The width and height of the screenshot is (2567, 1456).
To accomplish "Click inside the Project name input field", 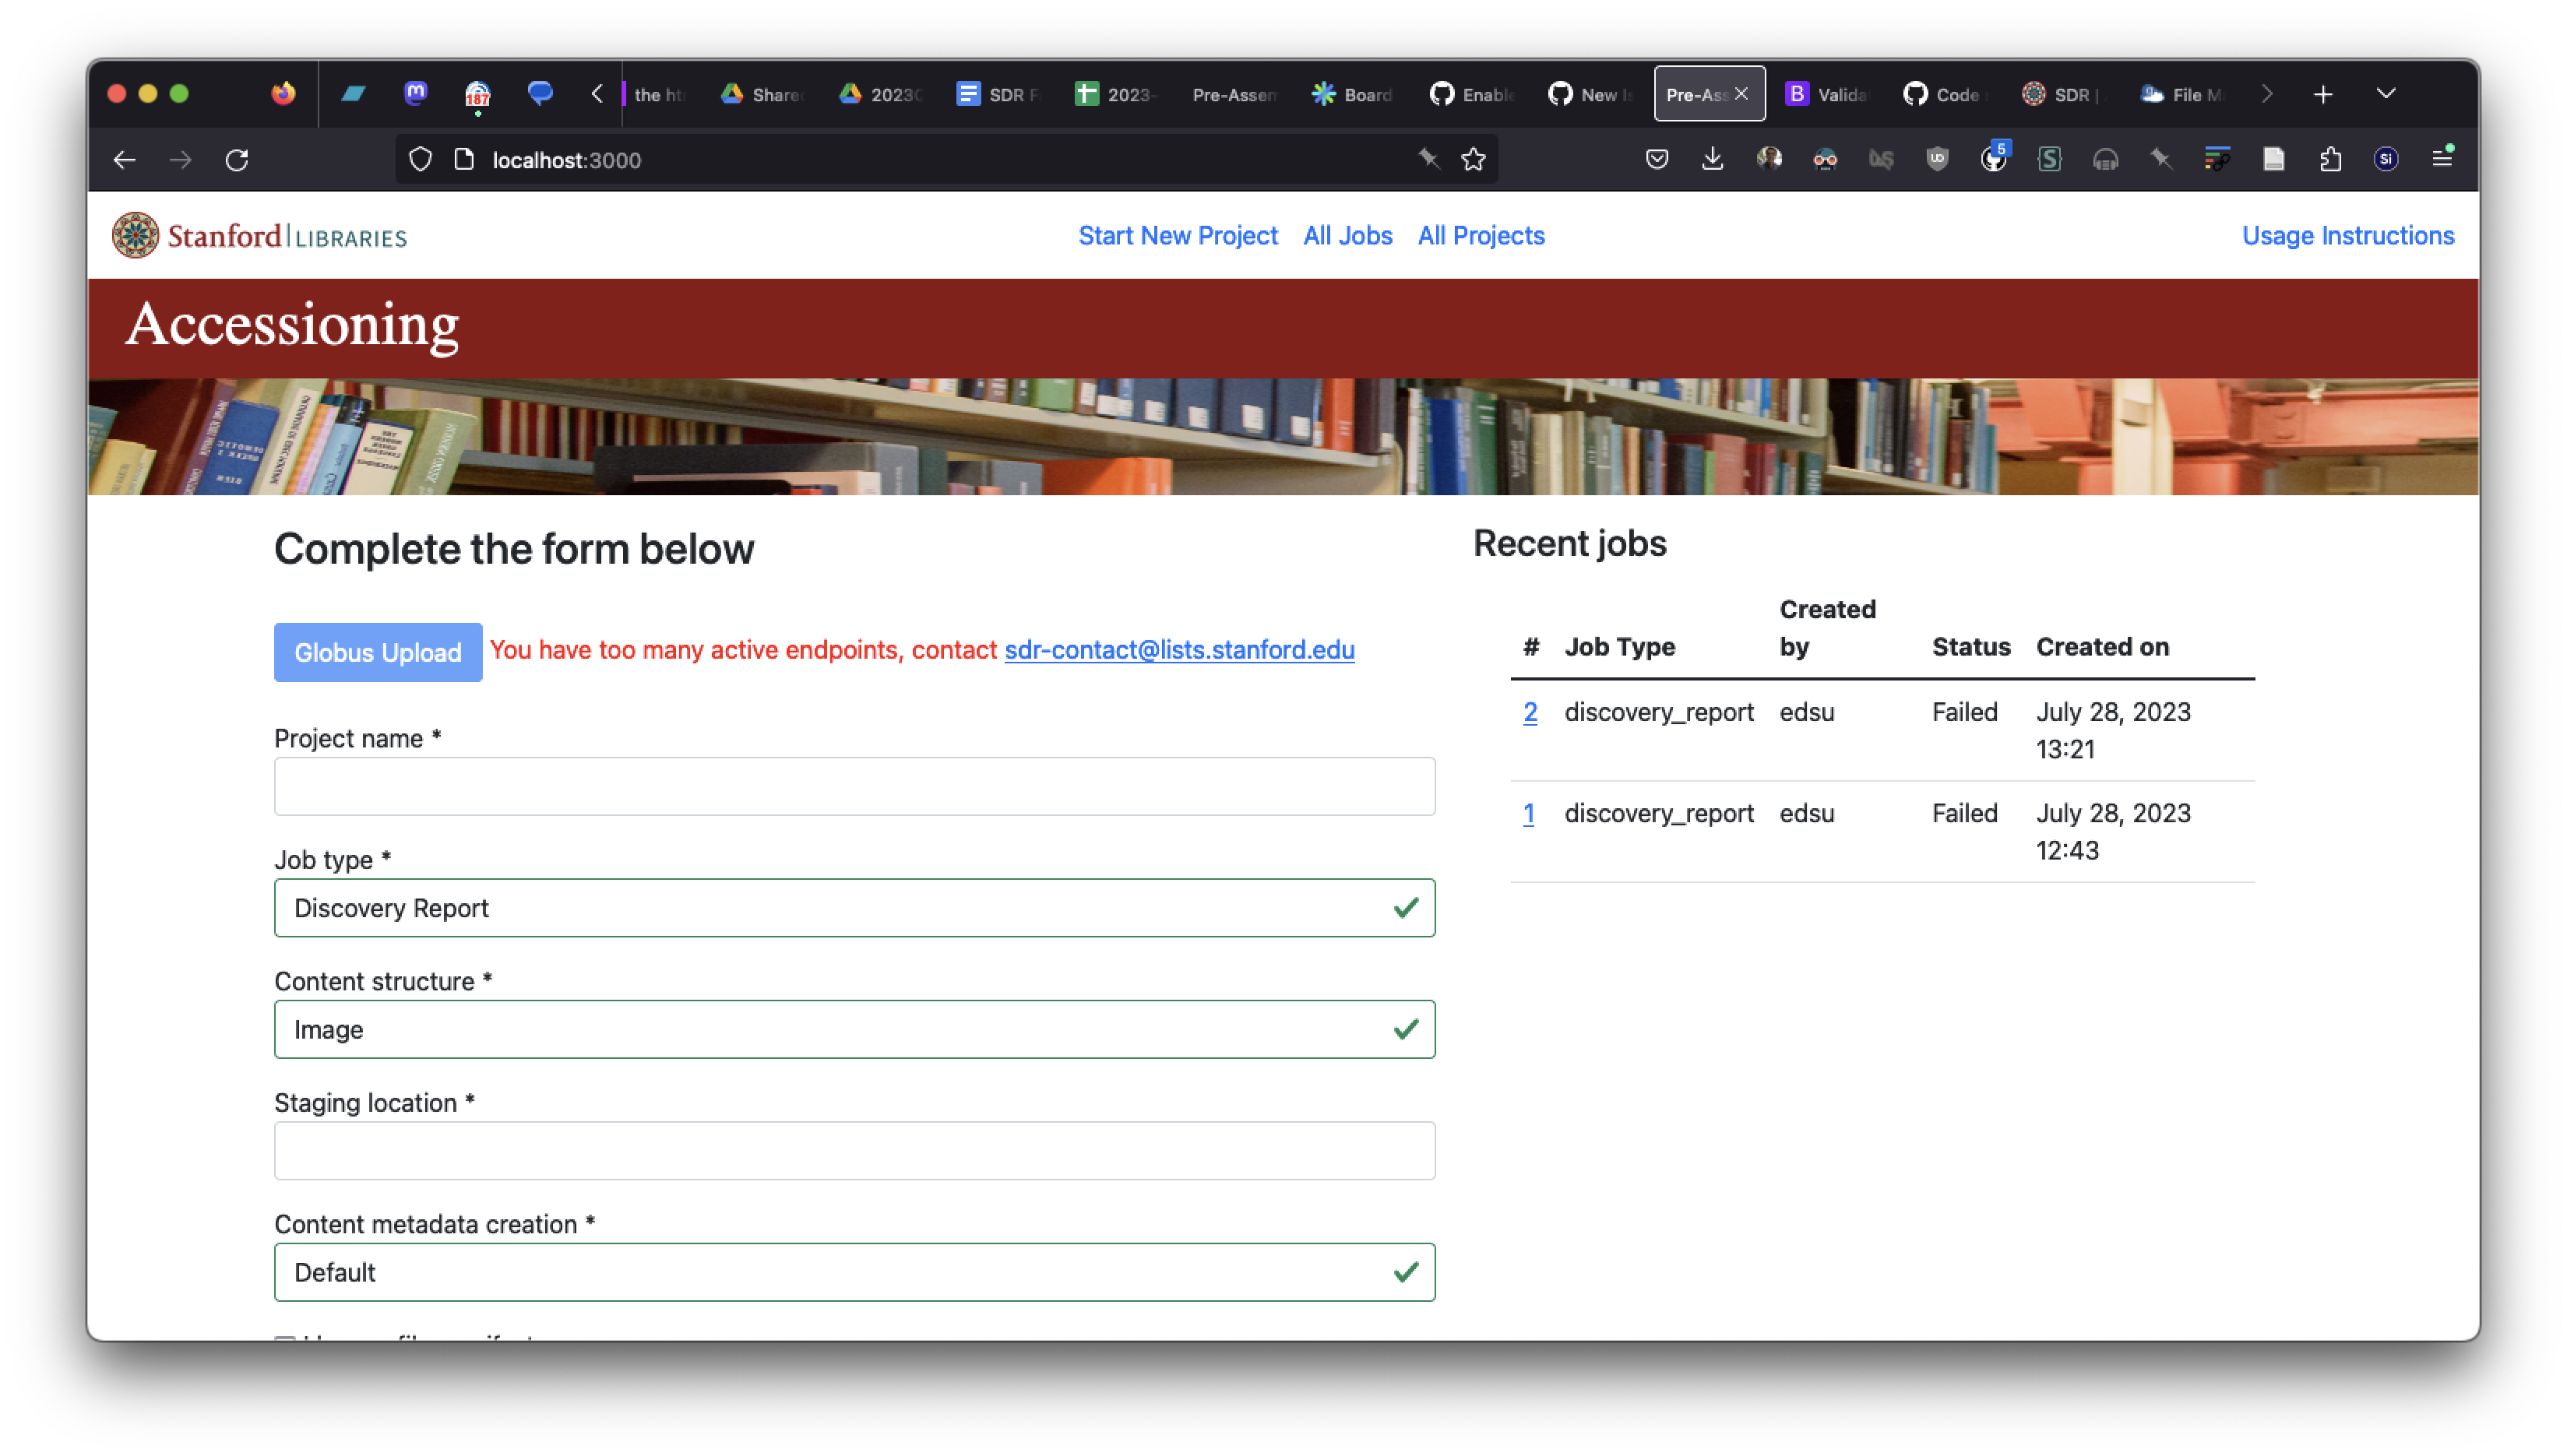I will pos(855,786).
